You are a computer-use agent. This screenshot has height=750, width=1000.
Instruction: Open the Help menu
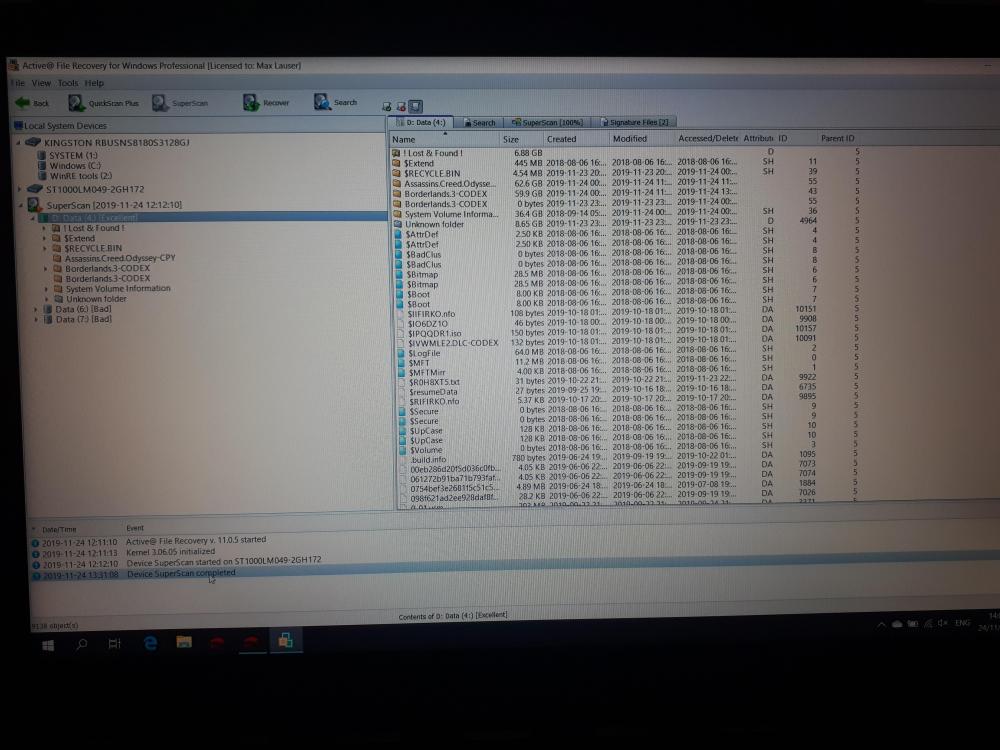tap(94, 83)
